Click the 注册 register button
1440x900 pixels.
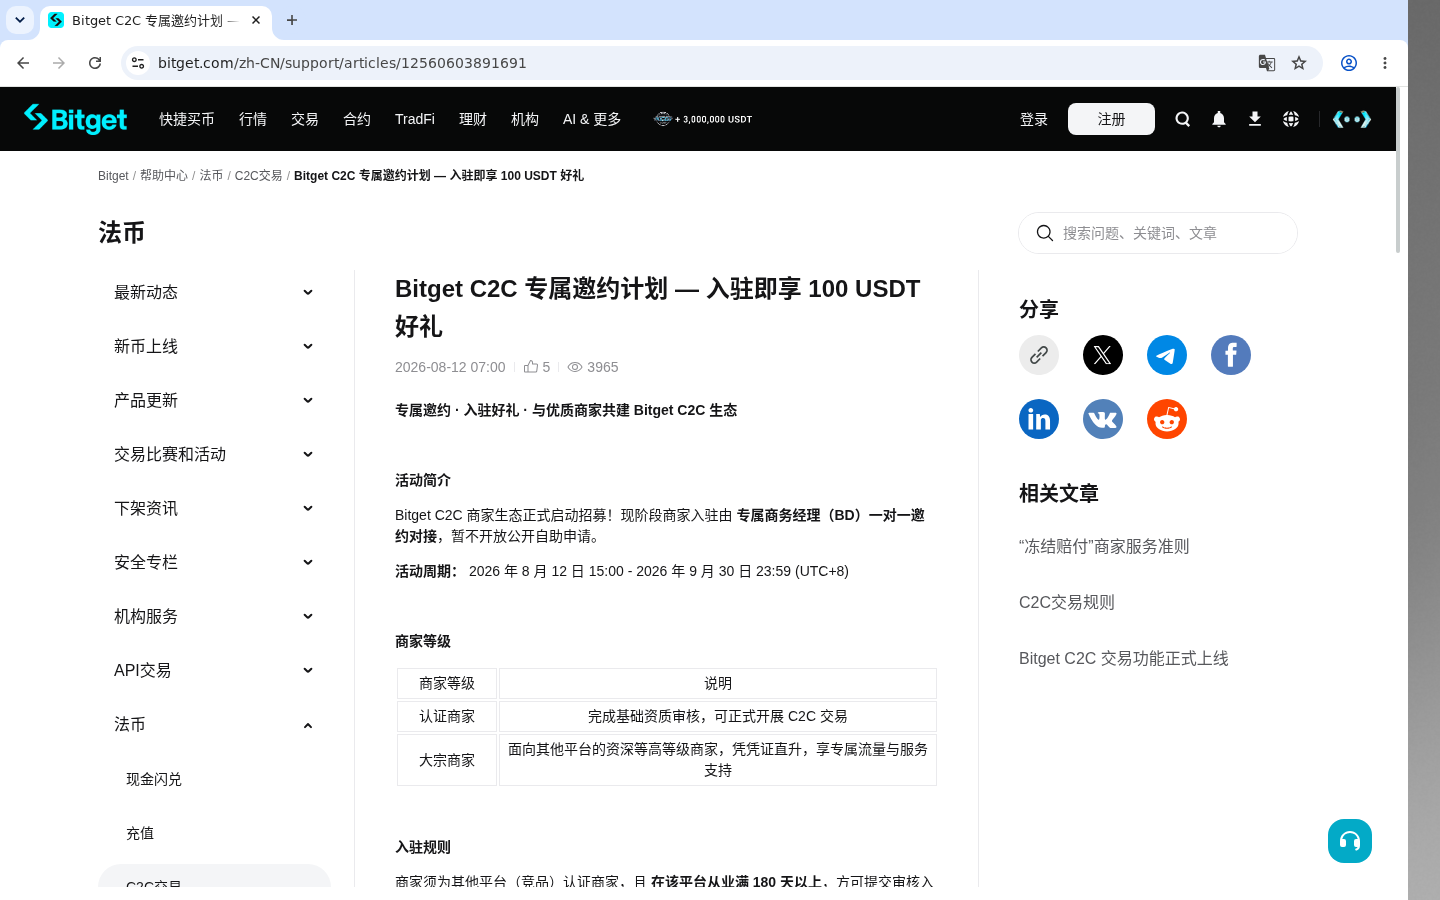tap(1111, 119)
